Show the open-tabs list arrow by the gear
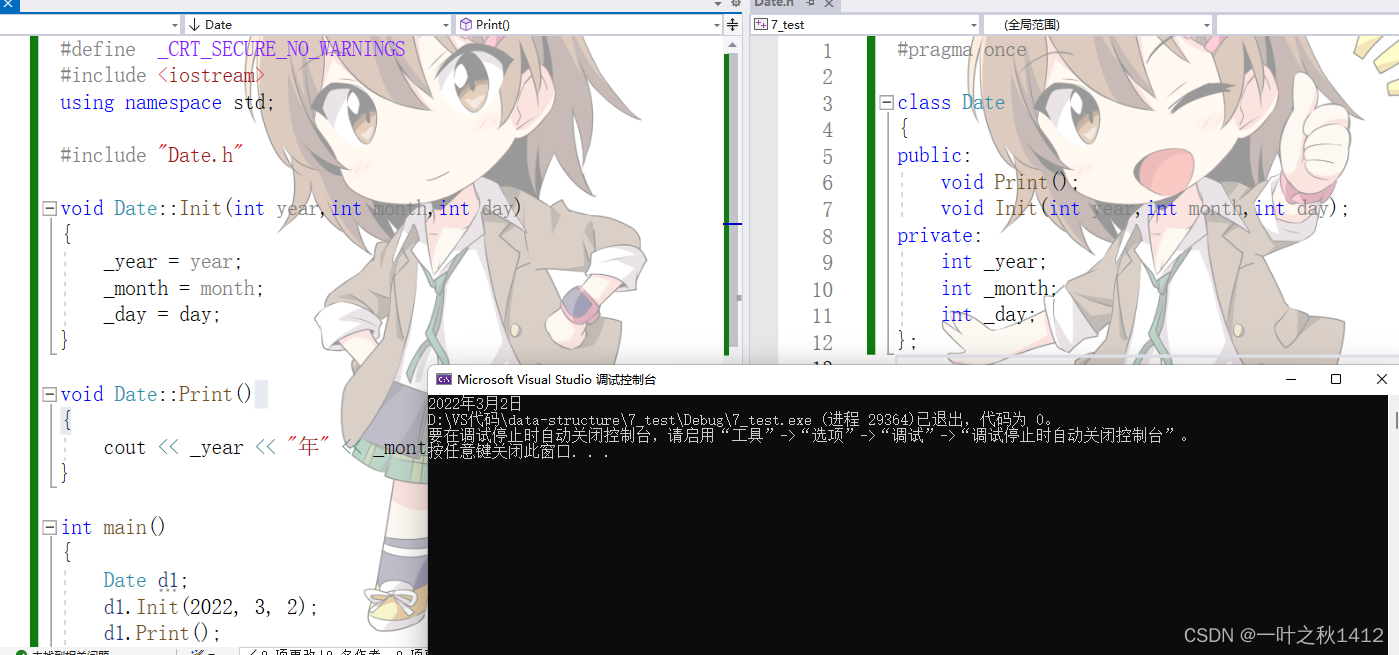 click(717, 4)
